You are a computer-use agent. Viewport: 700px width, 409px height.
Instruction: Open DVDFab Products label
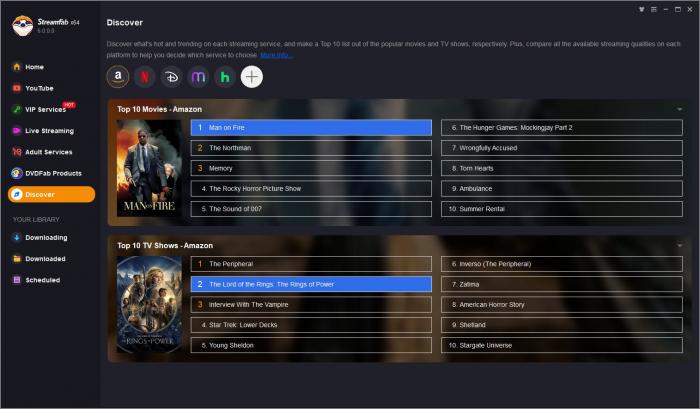tap(53, 173)
